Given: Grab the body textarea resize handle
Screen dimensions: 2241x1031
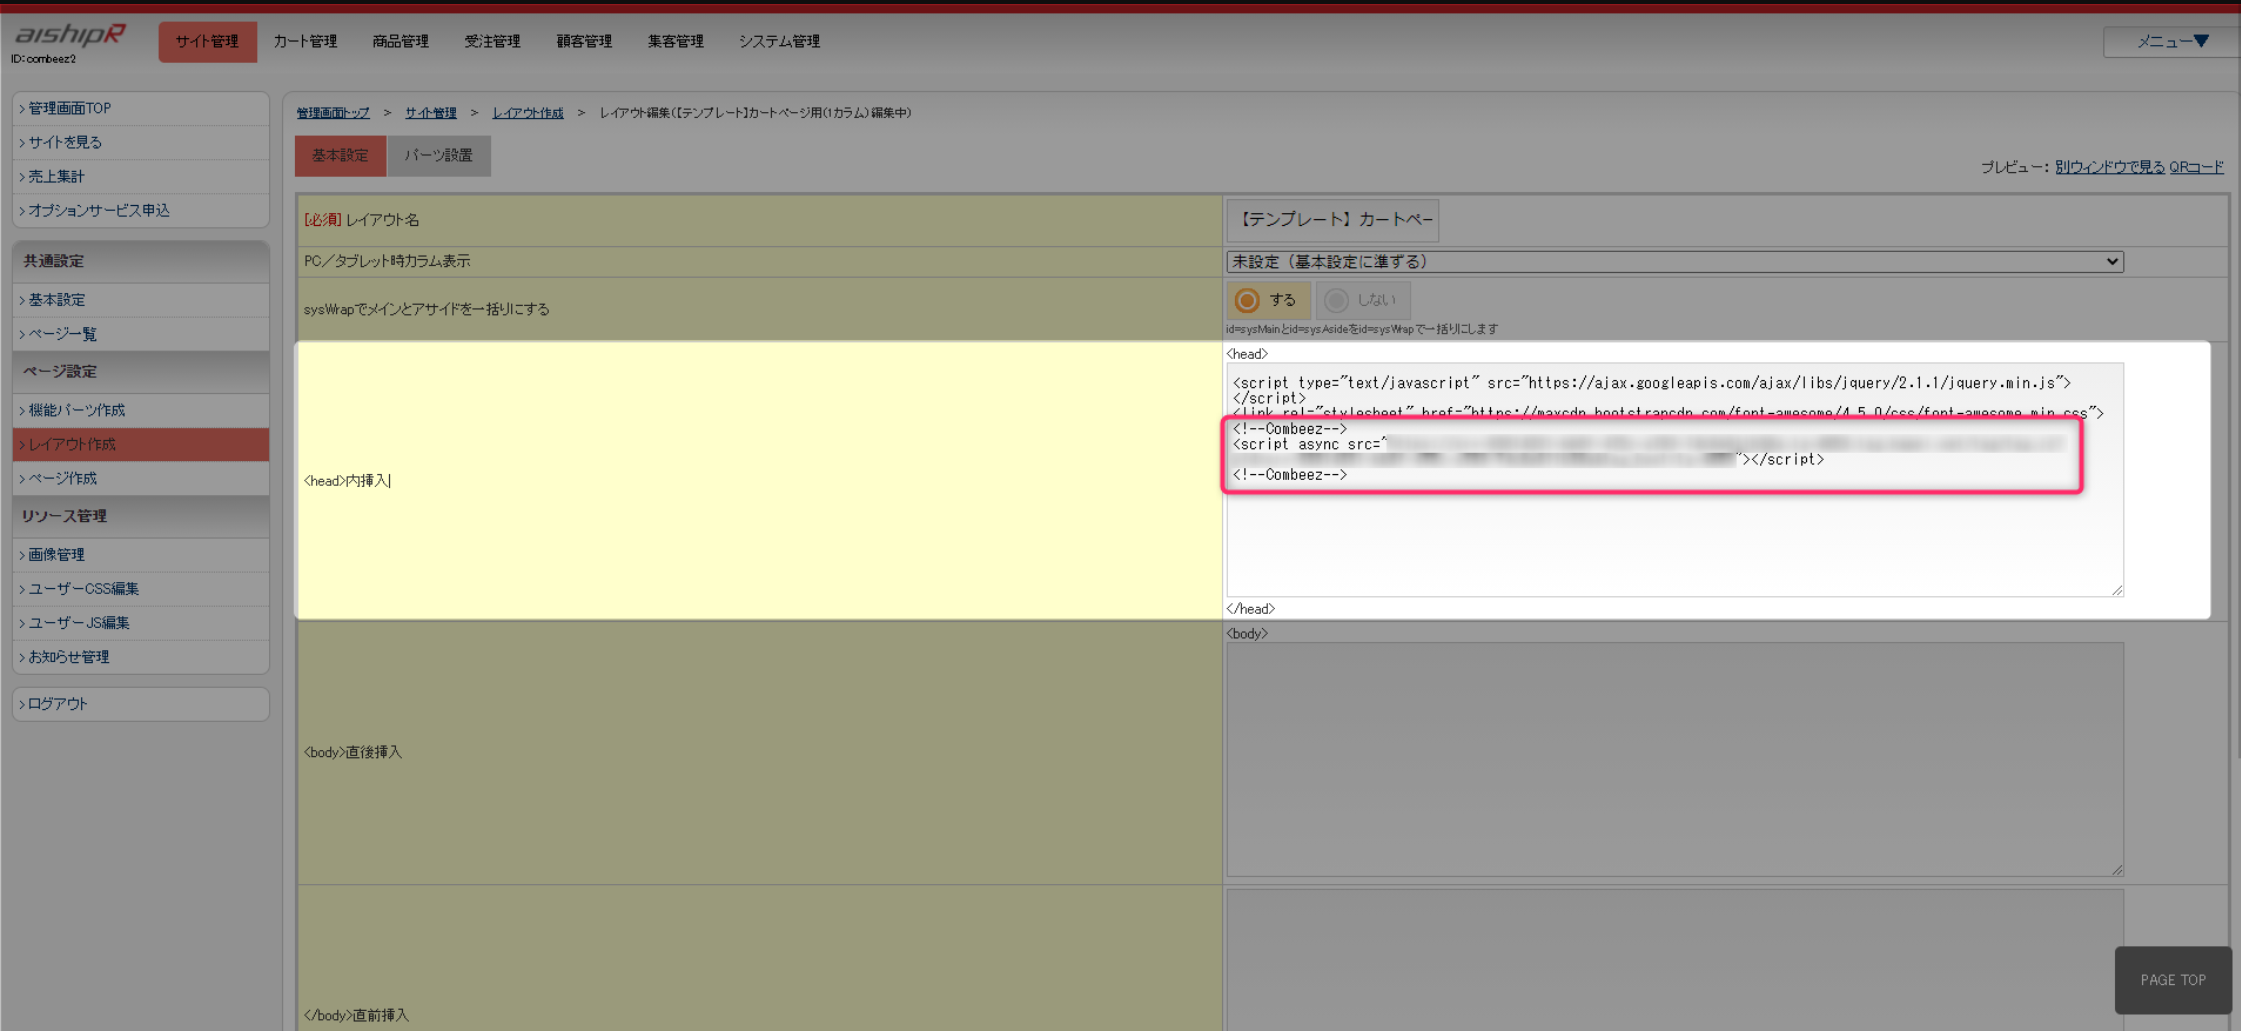Looking at the screenshot, I should pos(2117,870).
